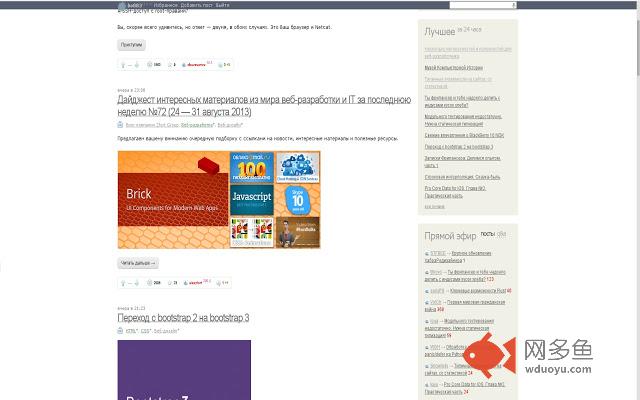Open Pro Core Data for iOS link in Лучшее
The height and width of the screenshot is (400, 640).
pyautogui.click(x=455, y=192)
